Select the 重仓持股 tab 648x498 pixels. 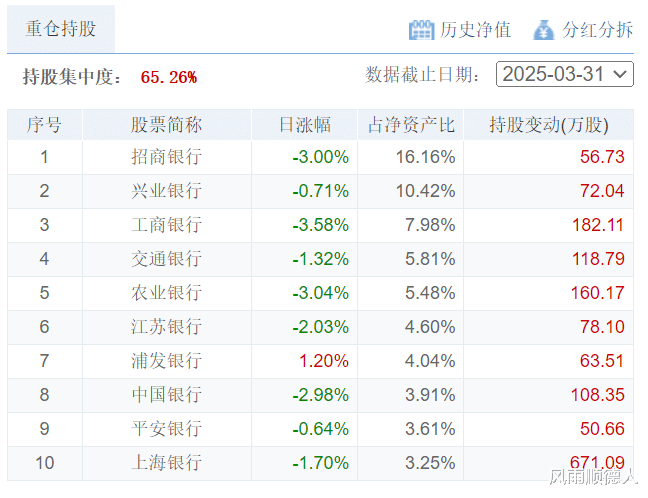click(x=61, y=29)
